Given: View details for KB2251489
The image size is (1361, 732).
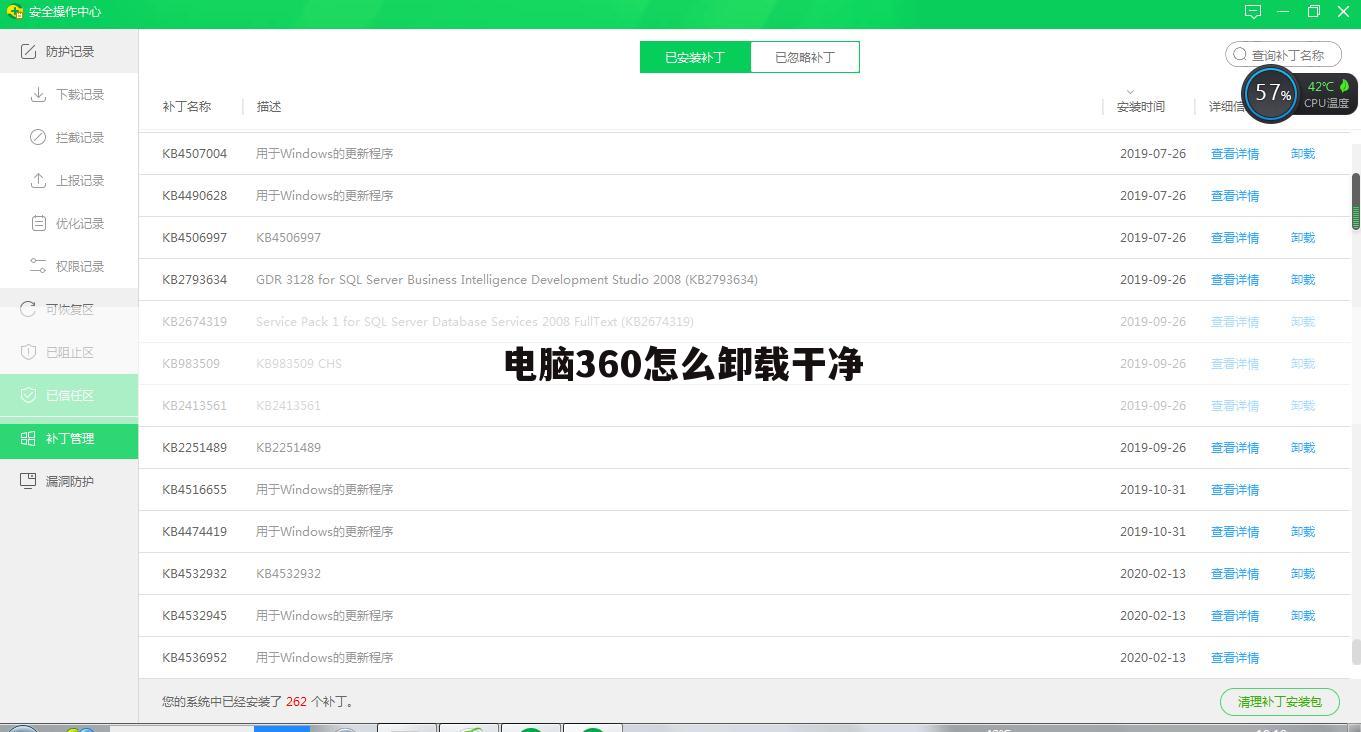Looking at the screenshot, I should coord(1235,448).
